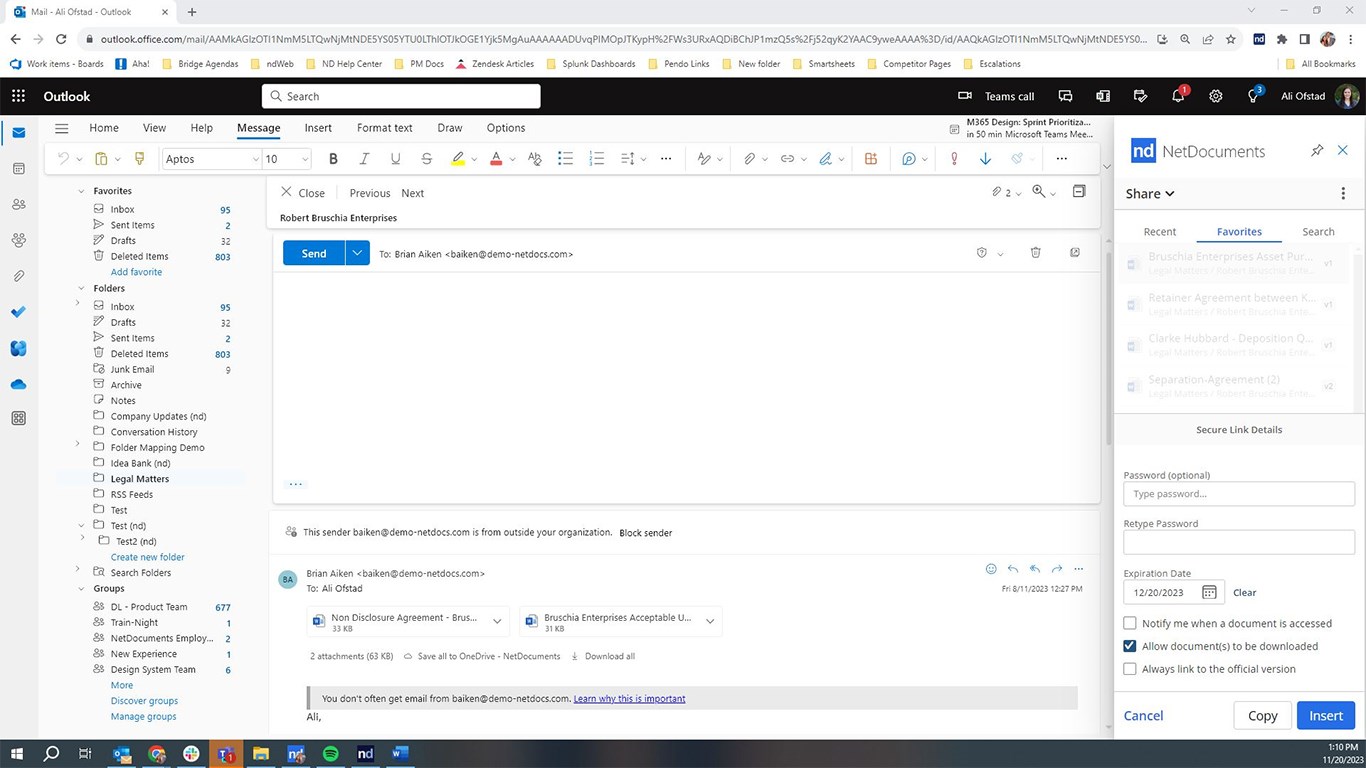Expand the Search Folders tree item

pos(78,570)
